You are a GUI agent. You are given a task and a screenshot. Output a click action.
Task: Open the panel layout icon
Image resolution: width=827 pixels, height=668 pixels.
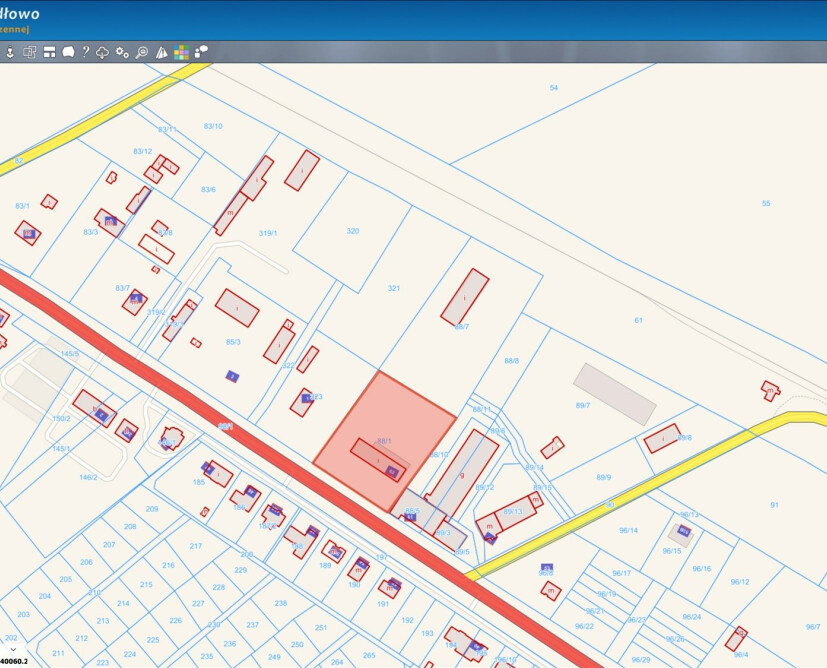[x=49, y=52]
